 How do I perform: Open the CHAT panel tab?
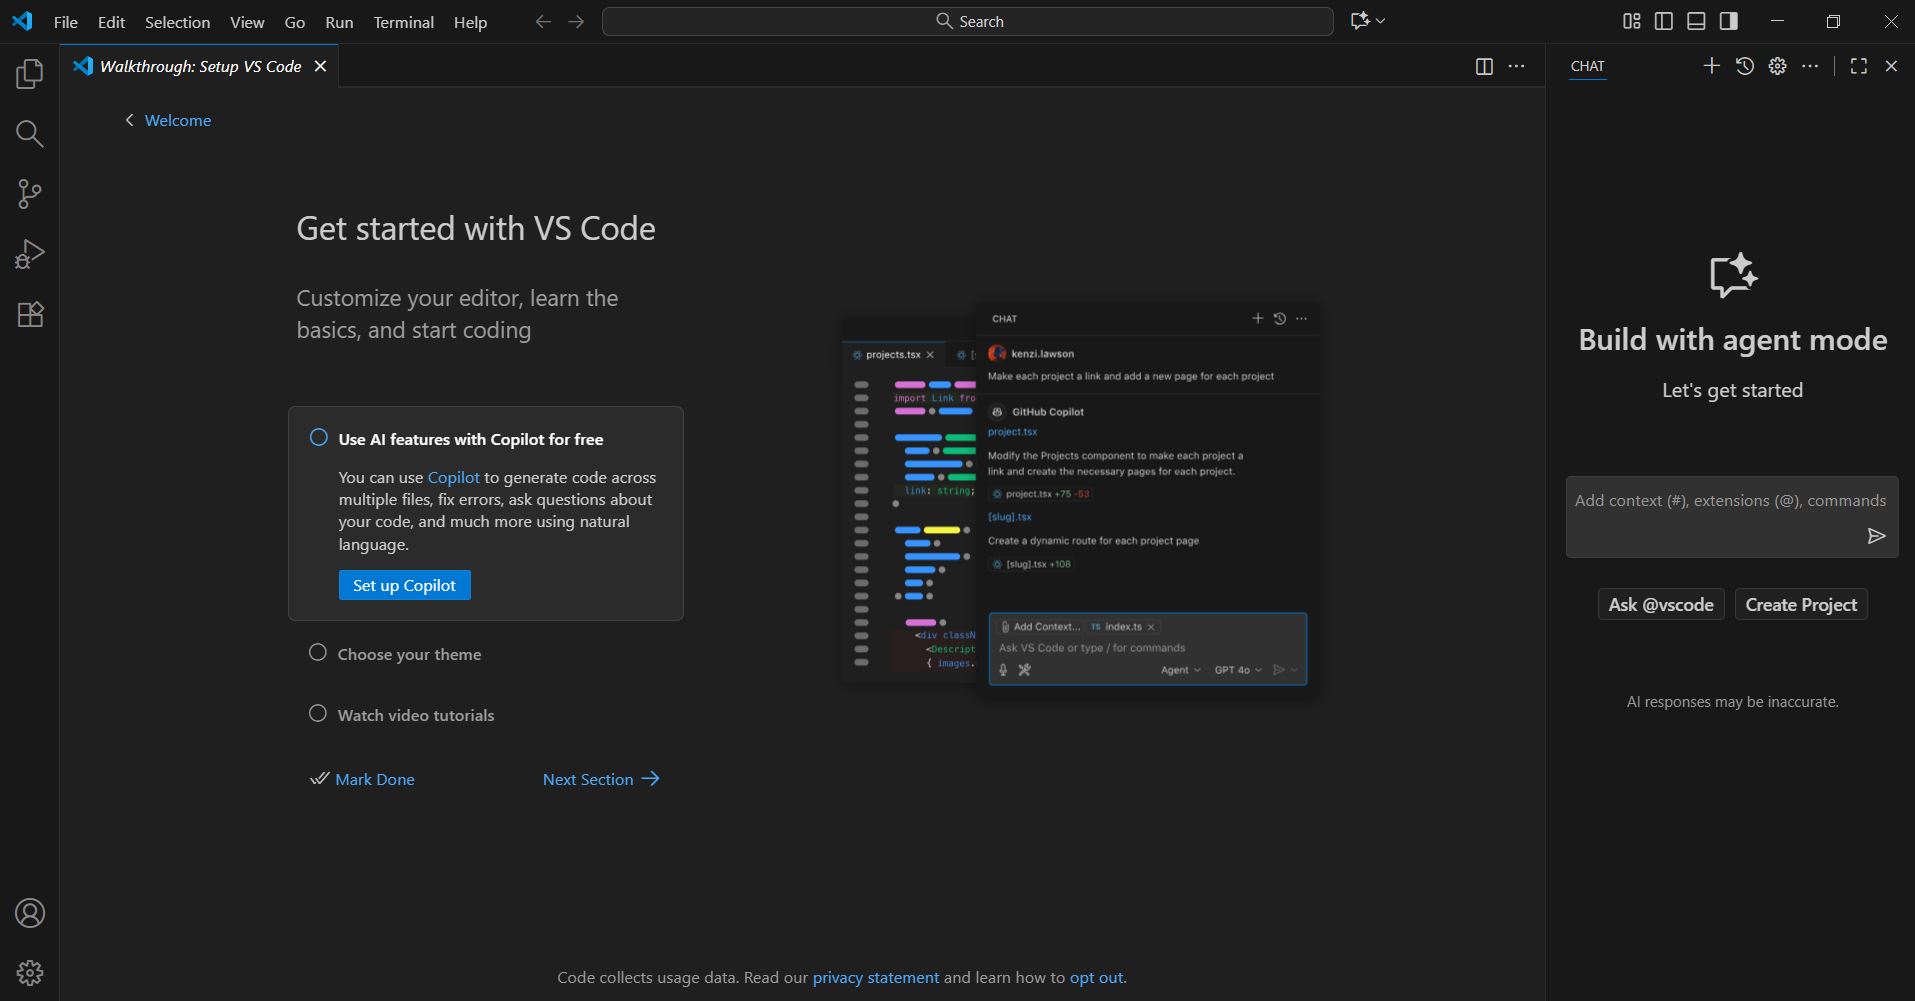pyautogui.click(x=1587, y=66)
